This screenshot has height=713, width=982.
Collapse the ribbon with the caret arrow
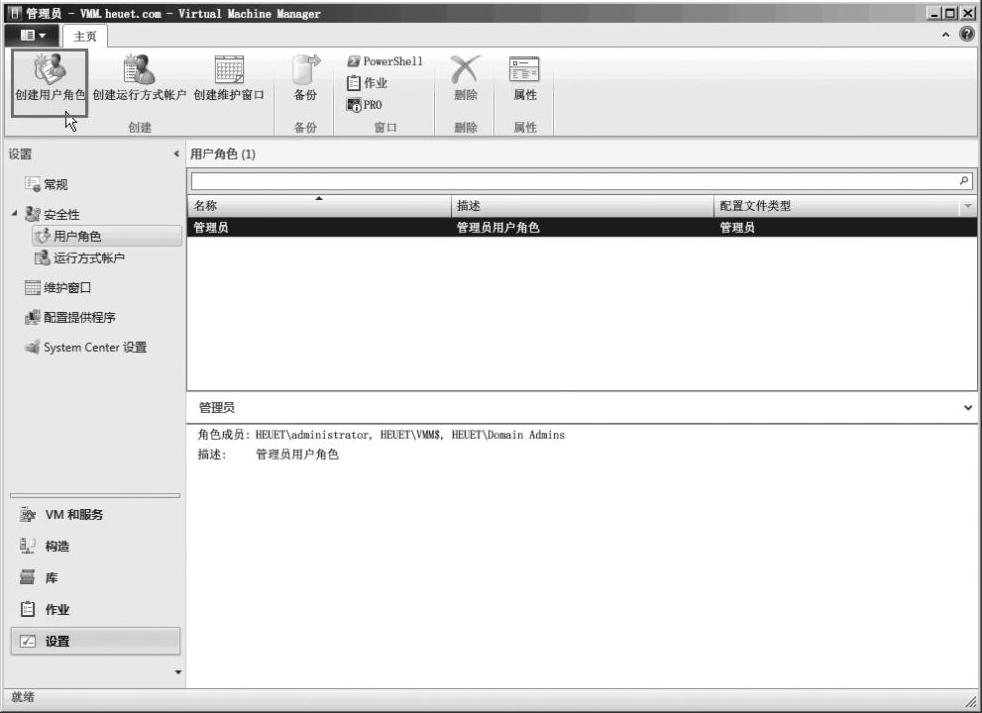[x=946, y=35]
